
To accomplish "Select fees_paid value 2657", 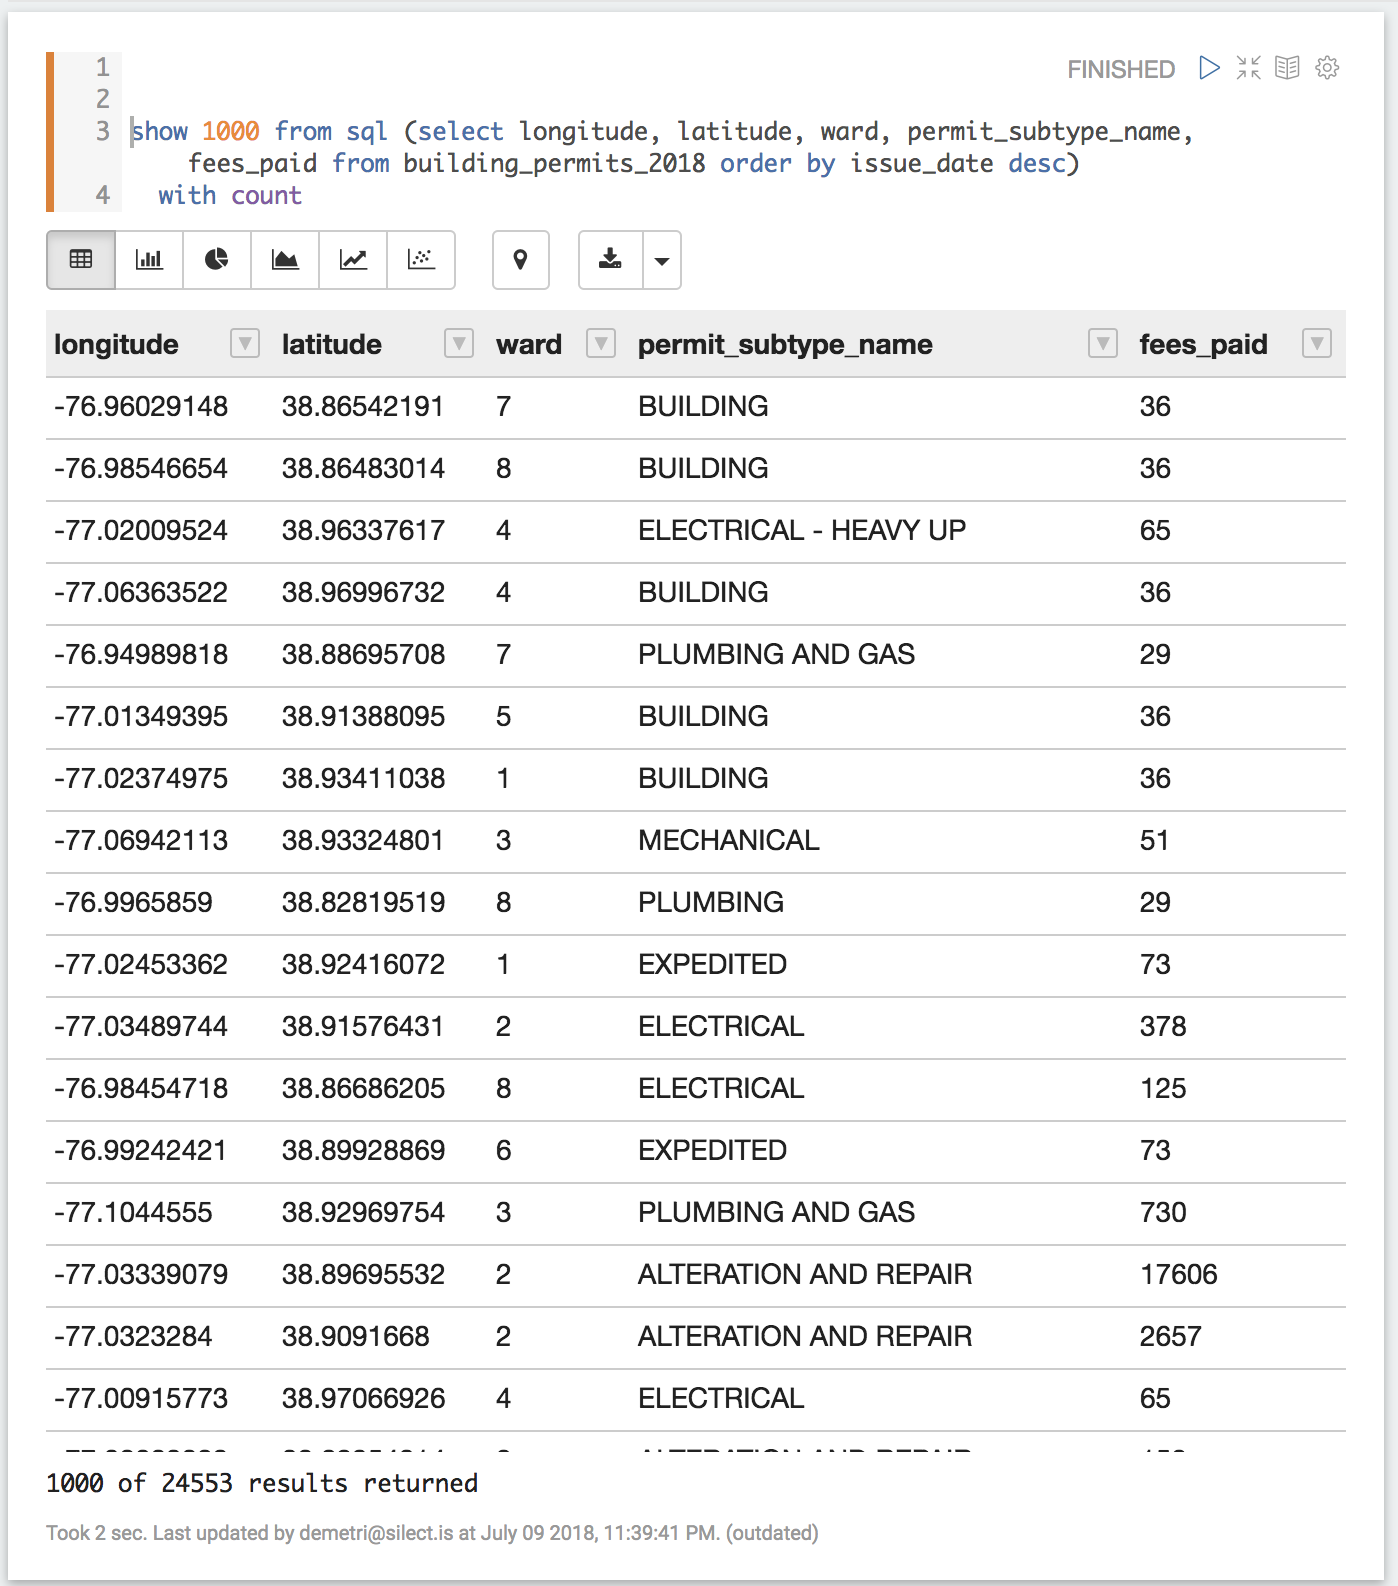I will (1171, 1337).
